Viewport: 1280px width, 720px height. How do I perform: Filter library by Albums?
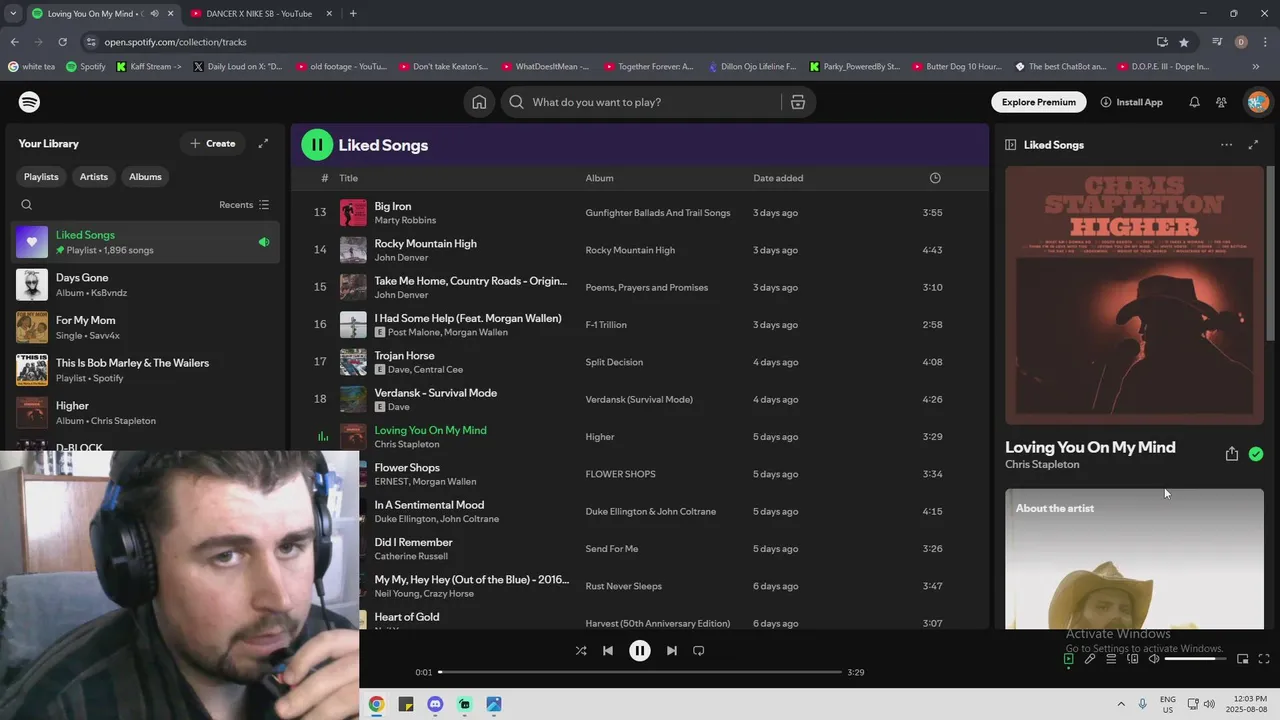tap(145, 177)
